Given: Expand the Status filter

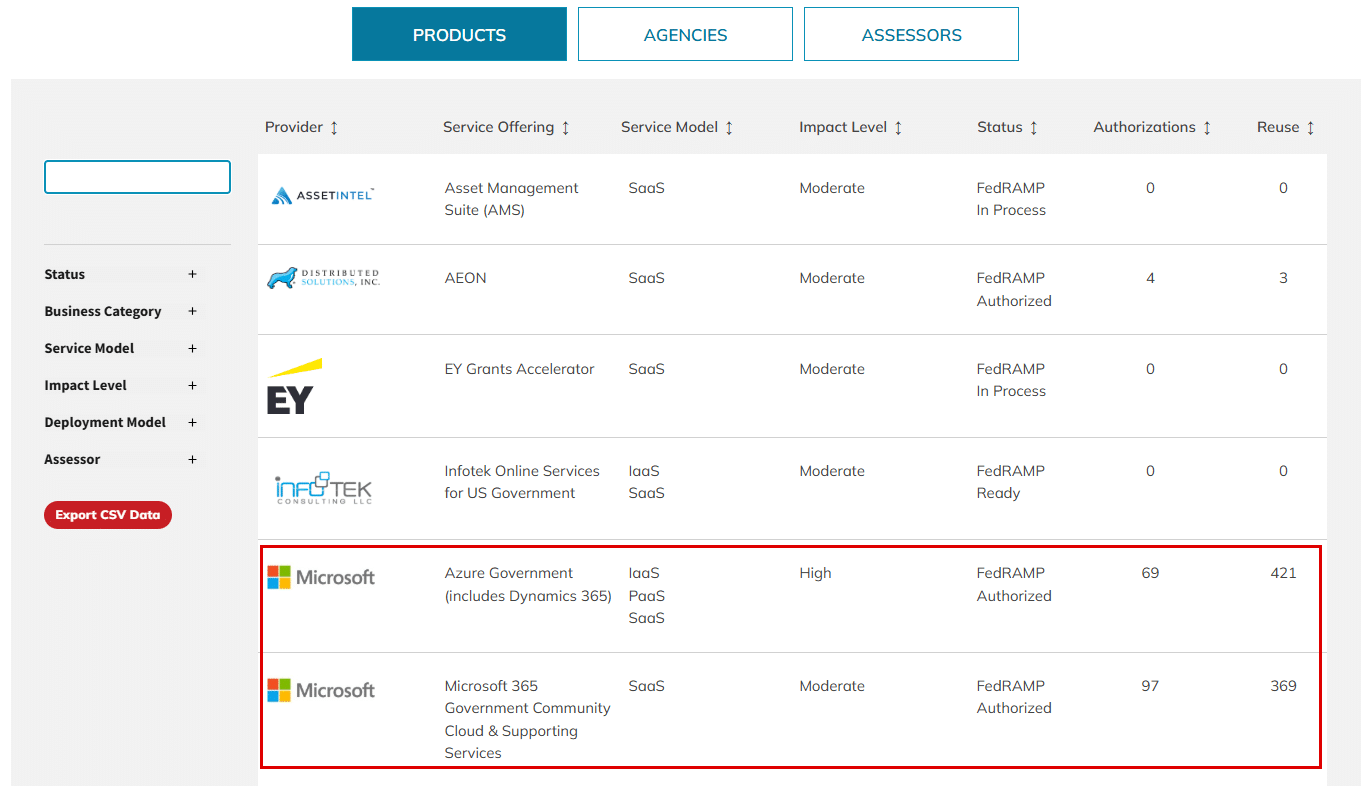Looking at the screenshot, I should point(192,274).
